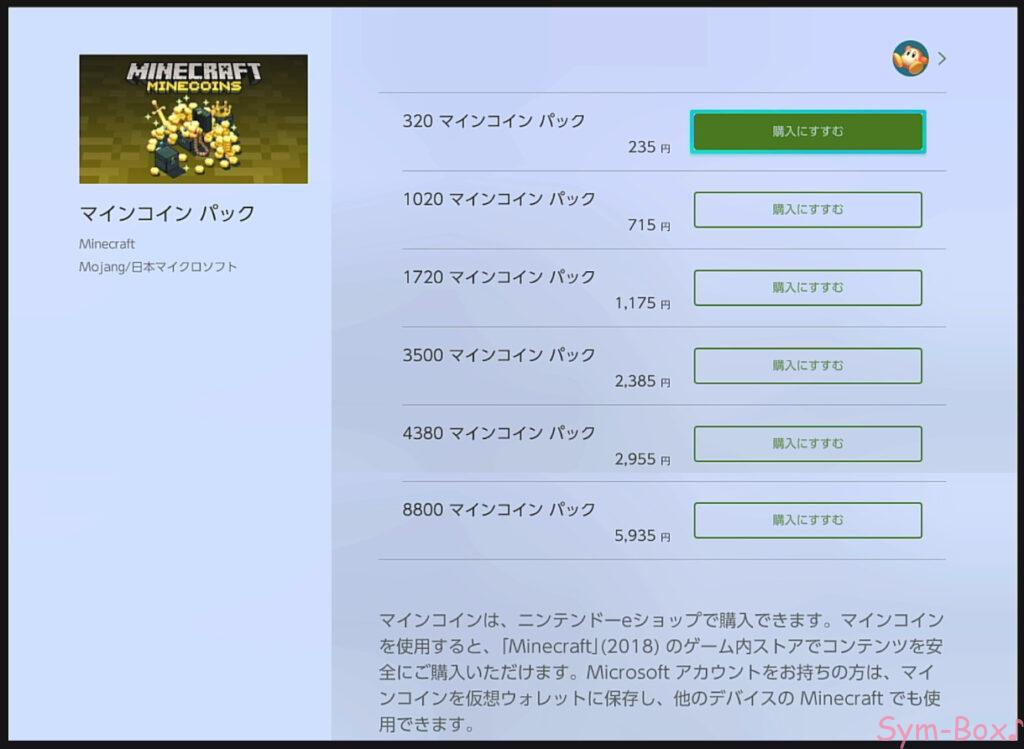This screenshot has height=749, width=1024.
Task: Select the 4380 マインコイン パック title
Action: pos(498,432)
